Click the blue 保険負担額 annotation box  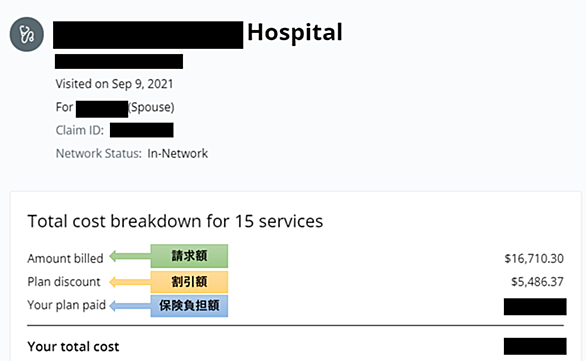[x=189, y=306]
